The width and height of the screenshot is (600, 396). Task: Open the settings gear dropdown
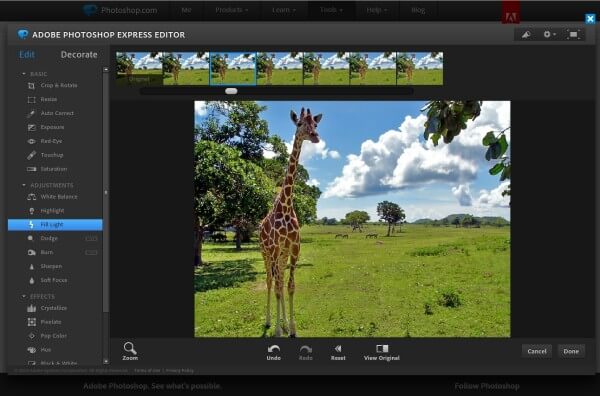coord(549,34)
